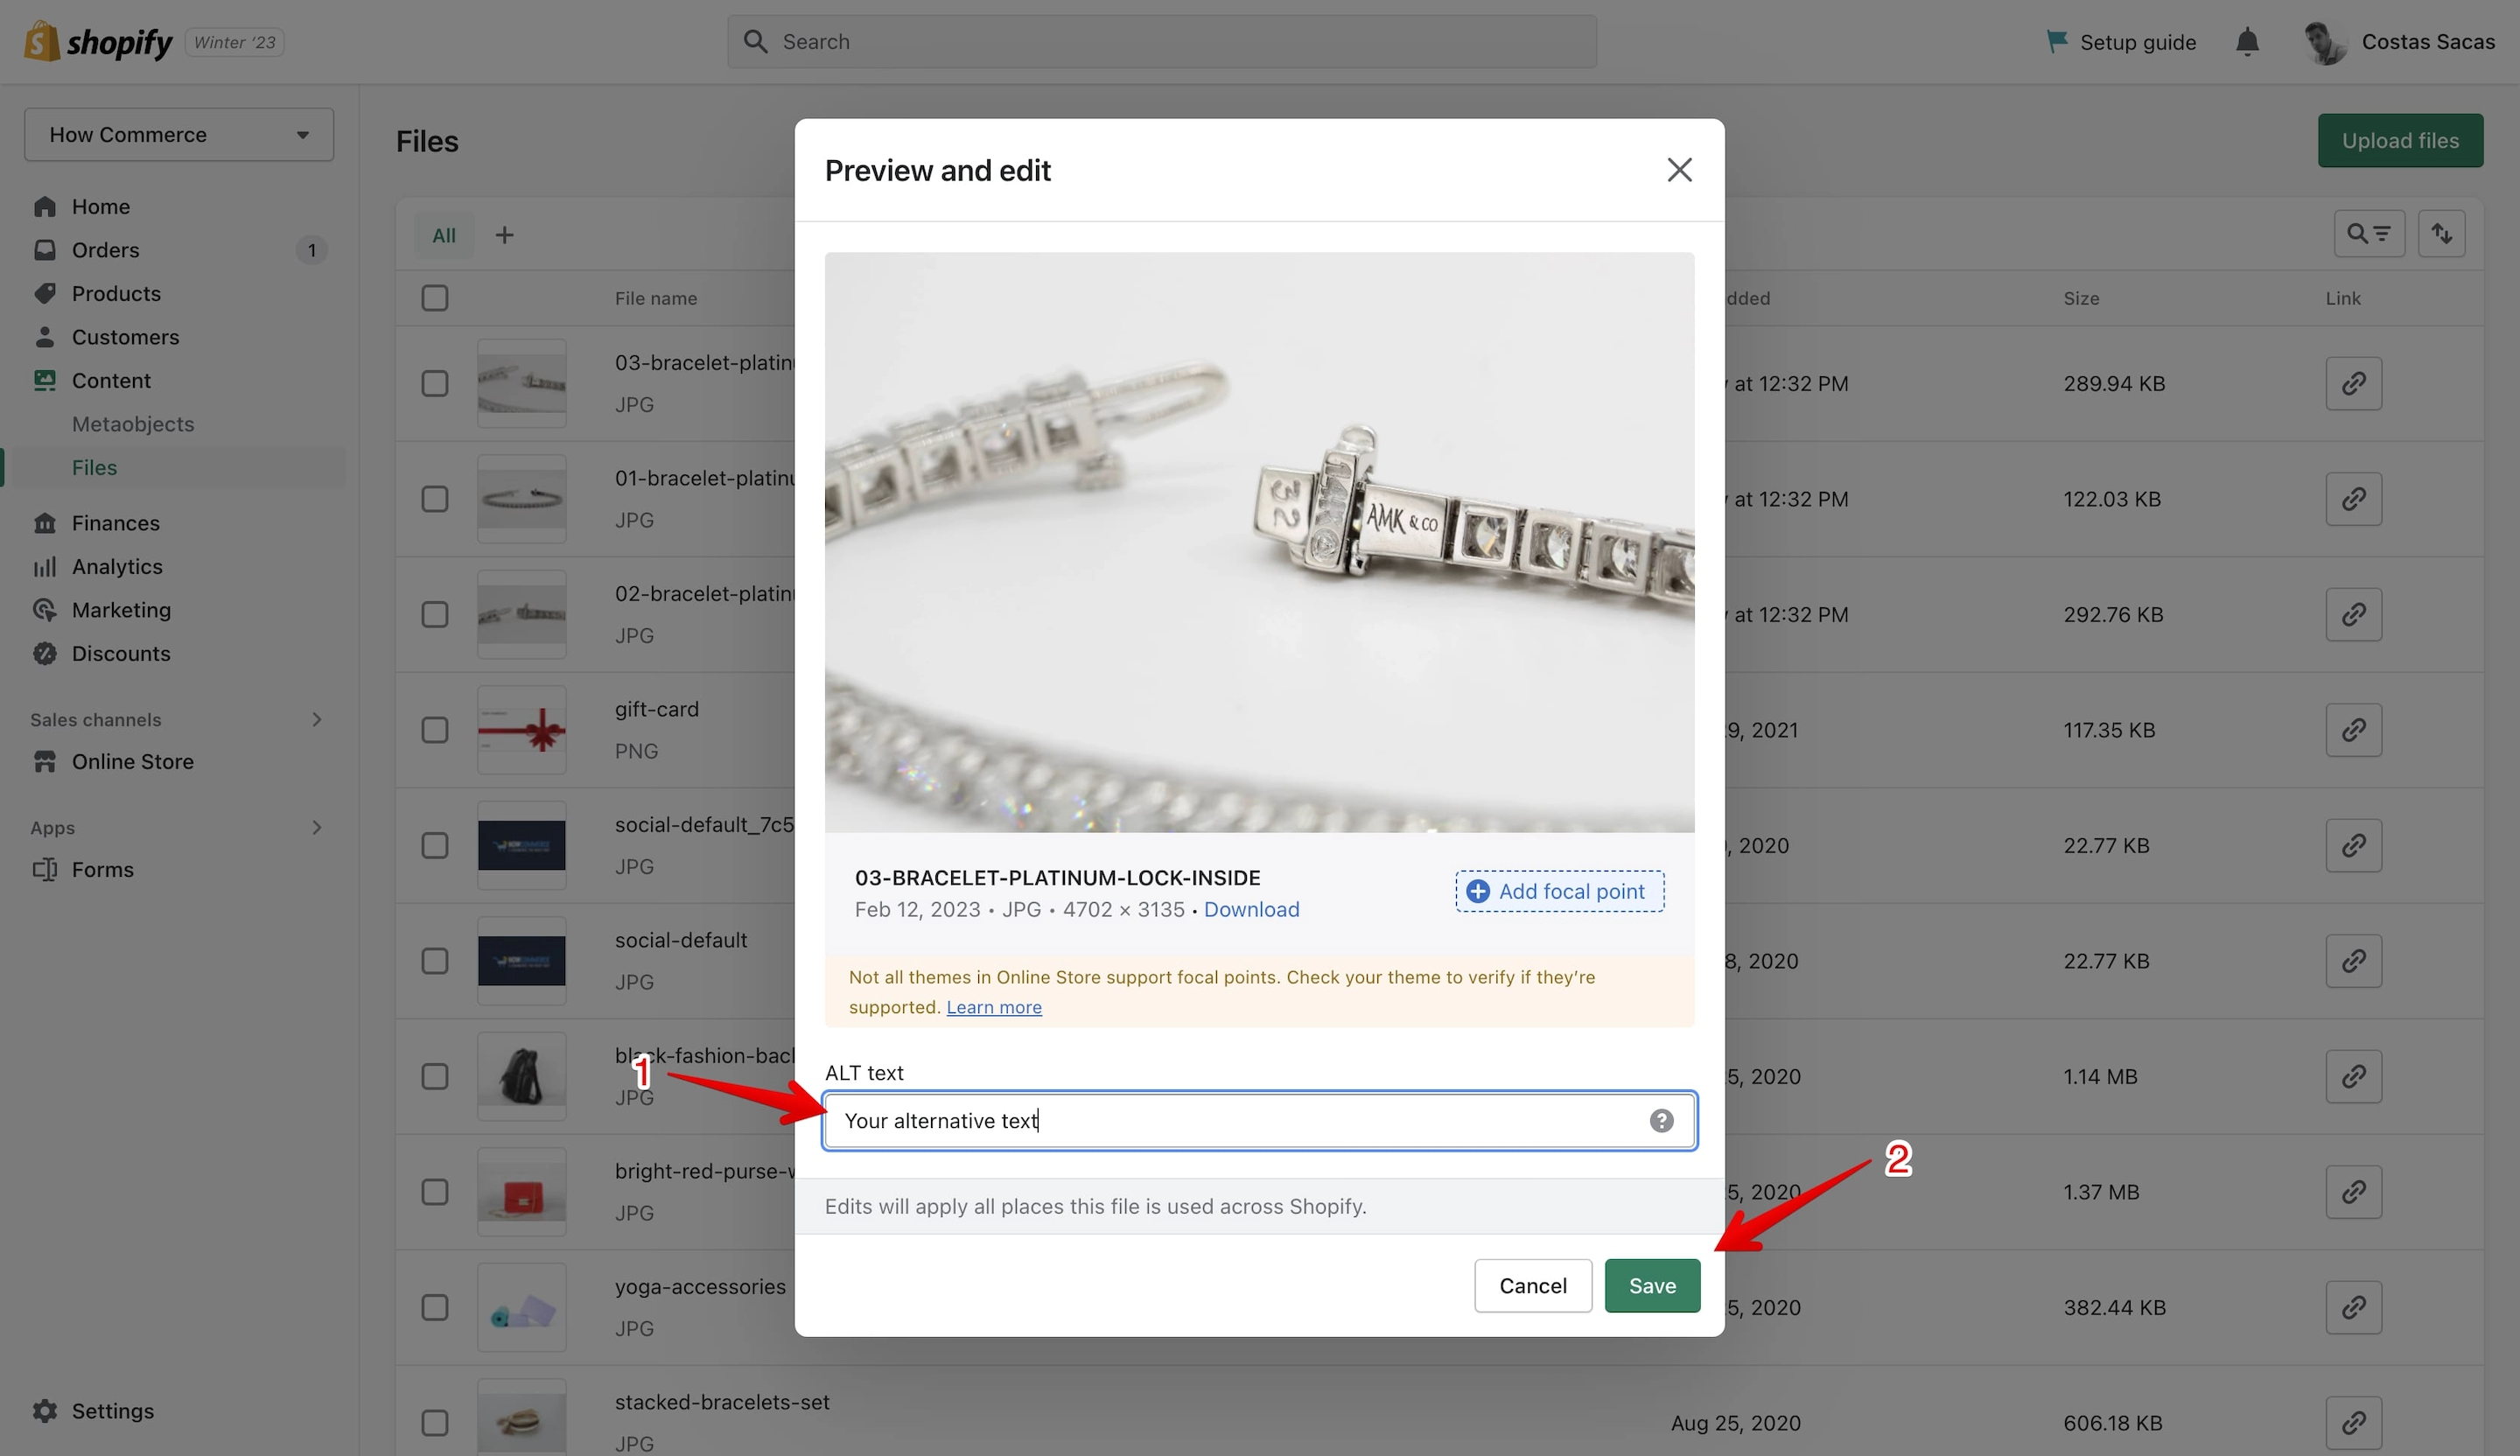Expand the Apps section chevron
Image resolution: width=2520 pixels, height=1456 pixels.
pyautogui.click(x=316, y=827)
